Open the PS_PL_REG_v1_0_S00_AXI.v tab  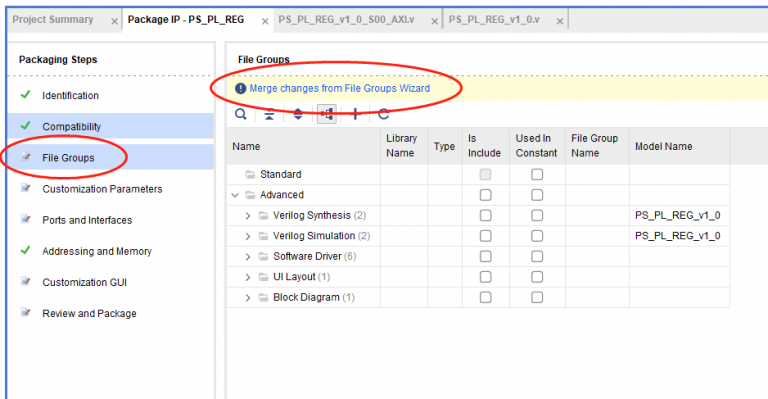(346, 20)
